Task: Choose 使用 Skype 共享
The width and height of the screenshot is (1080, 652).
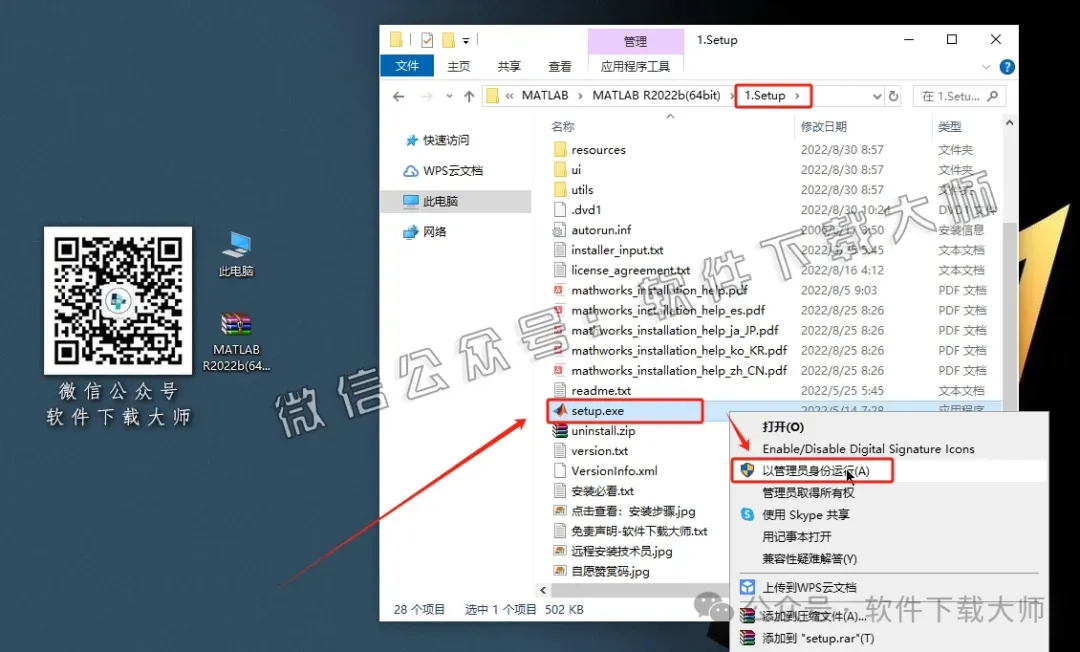Action: [x=806, y=515]
